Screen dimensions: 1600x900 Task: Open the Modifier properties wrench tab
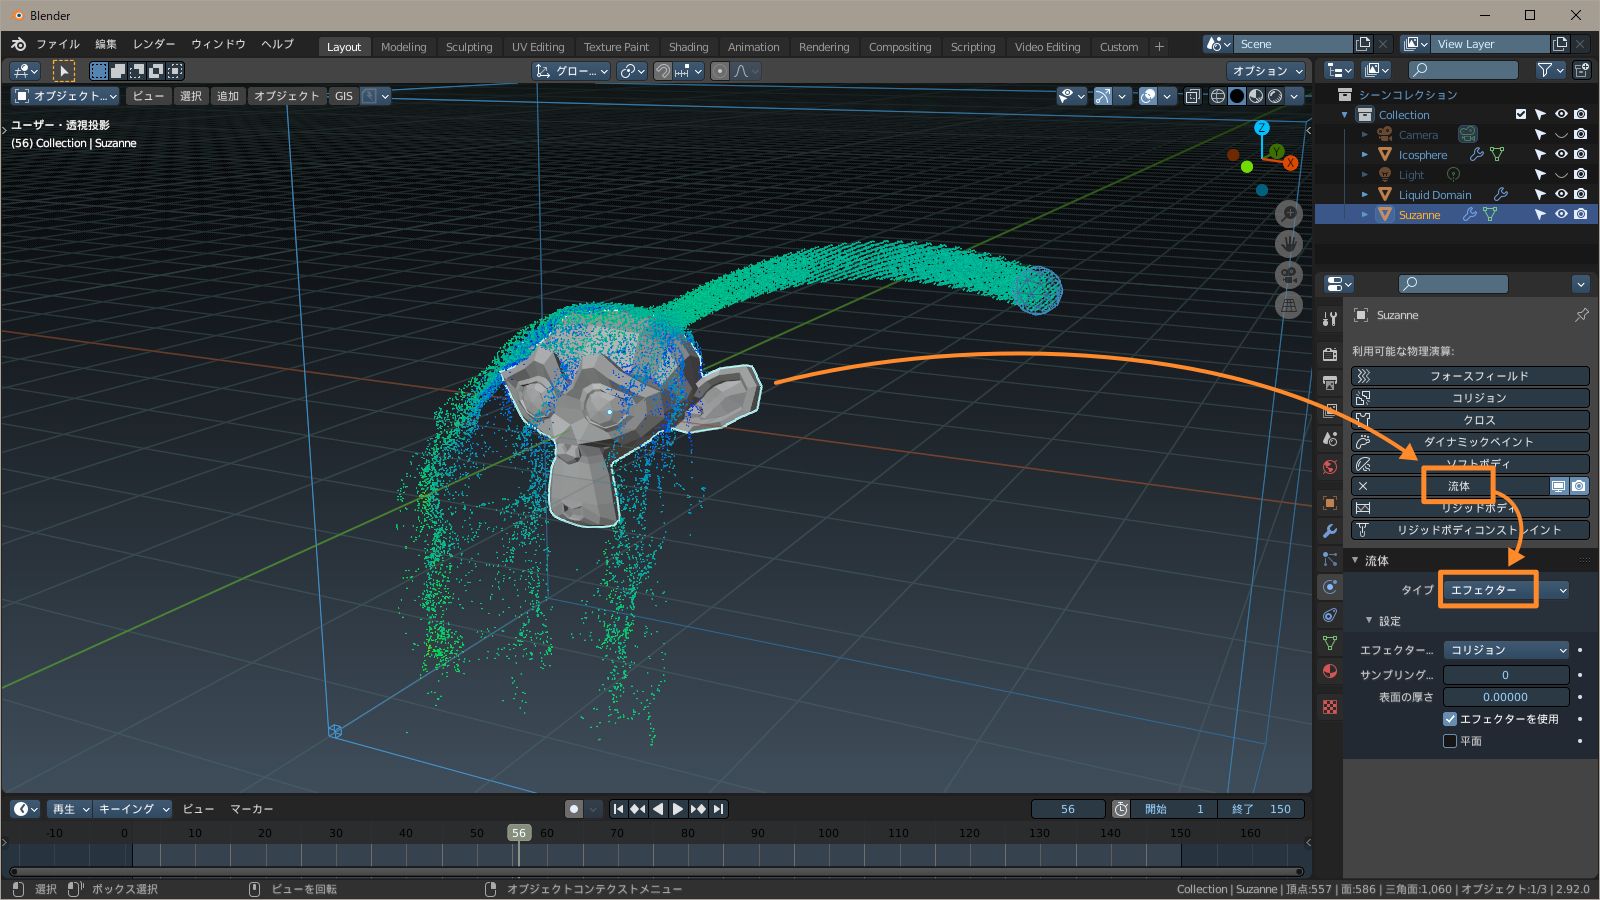click(x=1329, y=531)
